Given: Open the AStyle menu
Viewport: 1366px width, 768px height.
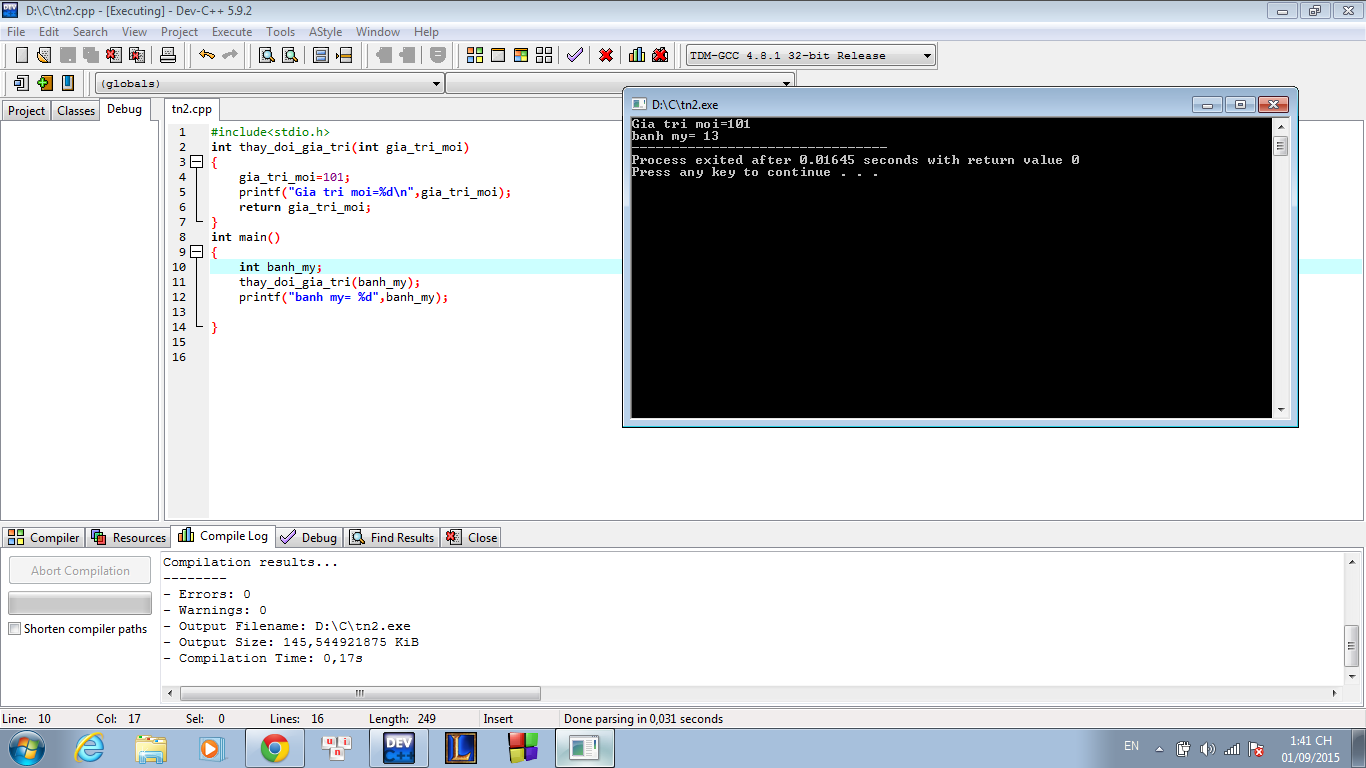Looking at the screenshot, I should pos(325,32).
